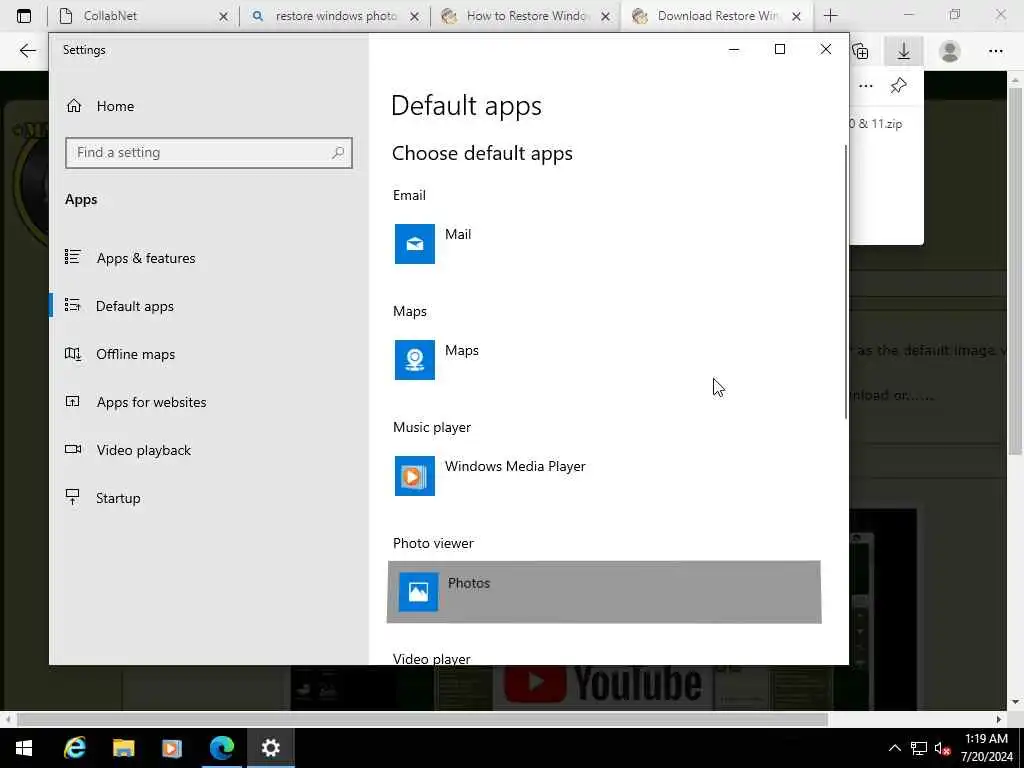Pin the downloads panel
The height and width of the screenshot is (768, 1024).
point(899,86)
